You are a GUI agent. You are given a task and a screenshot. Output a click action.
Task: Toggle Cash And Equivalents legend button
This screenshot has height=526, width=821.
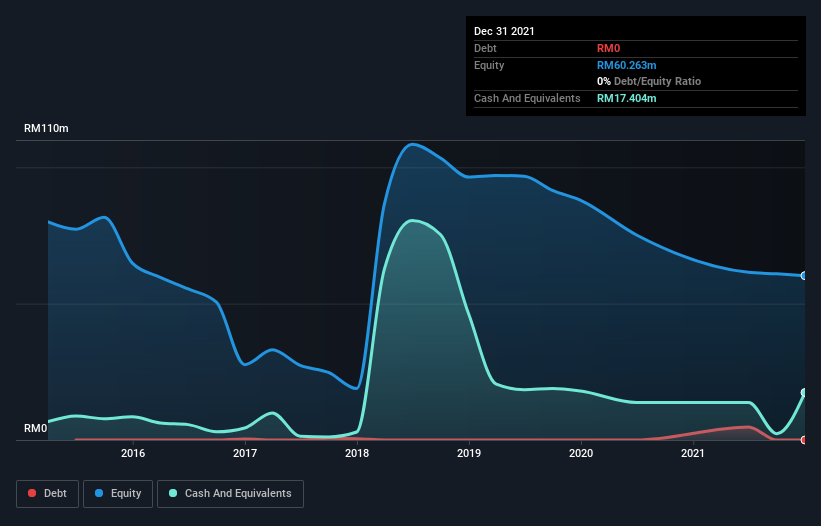pos(230,494)
